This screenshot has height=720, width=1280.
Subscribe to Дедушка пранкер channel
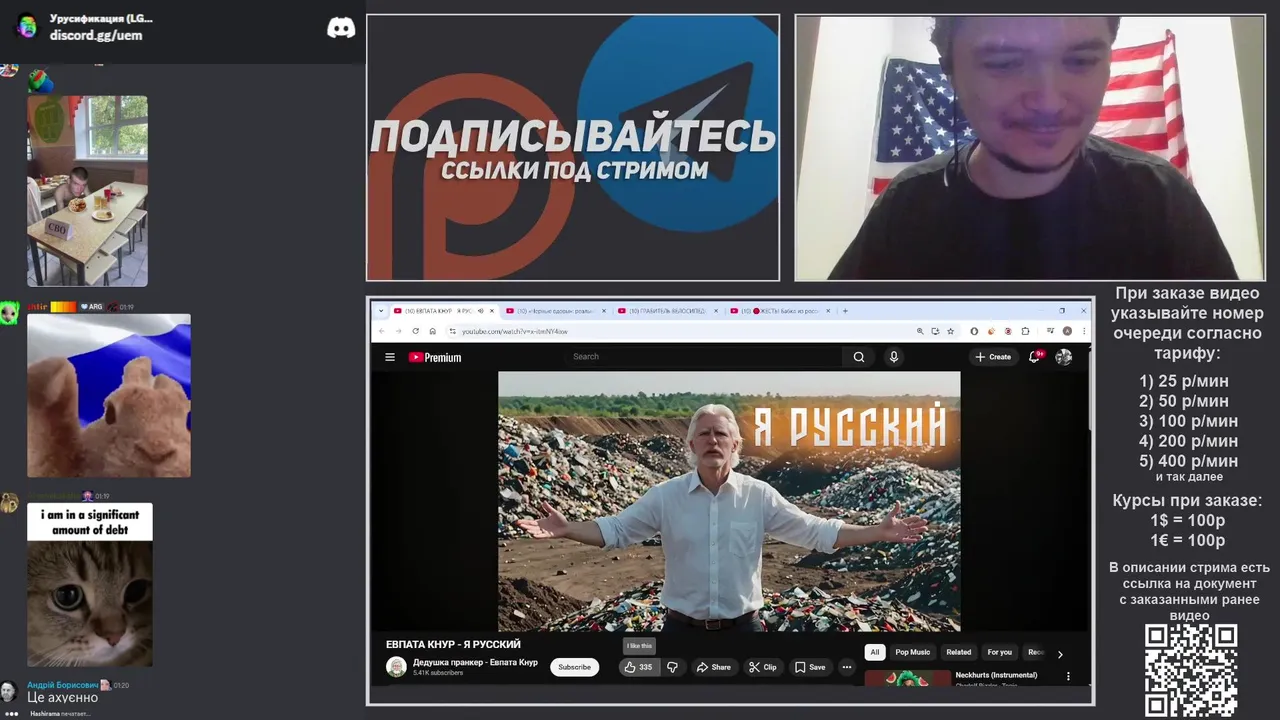coord(574,667)
